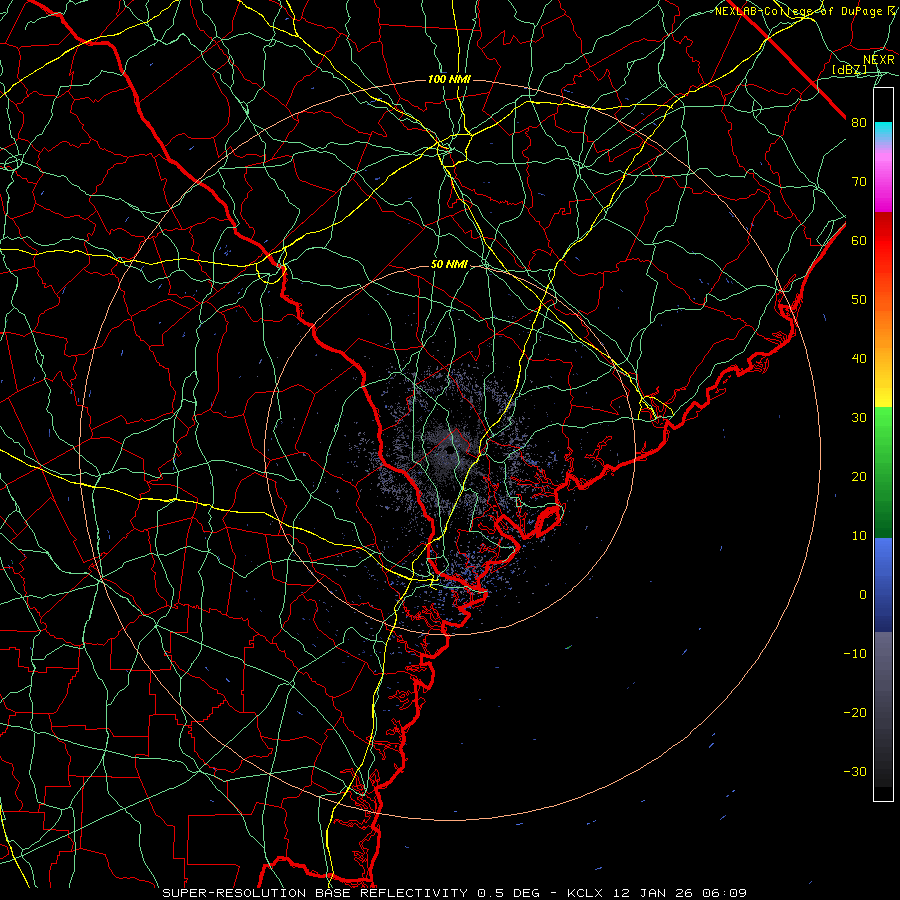This screenshot has width=900, height=900.
Task: Click the 0 value on the color scale
Action: coord(863,595)
